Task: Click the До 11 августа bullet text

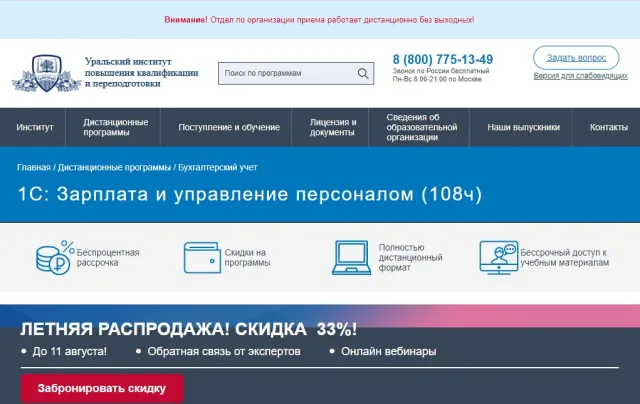Action: 69,351
